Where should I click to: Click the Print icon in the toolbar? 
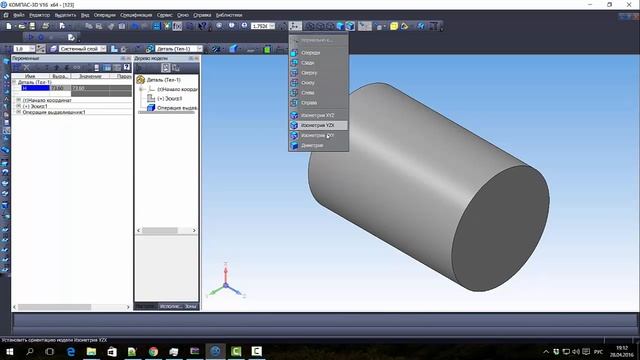pos(45,26)
